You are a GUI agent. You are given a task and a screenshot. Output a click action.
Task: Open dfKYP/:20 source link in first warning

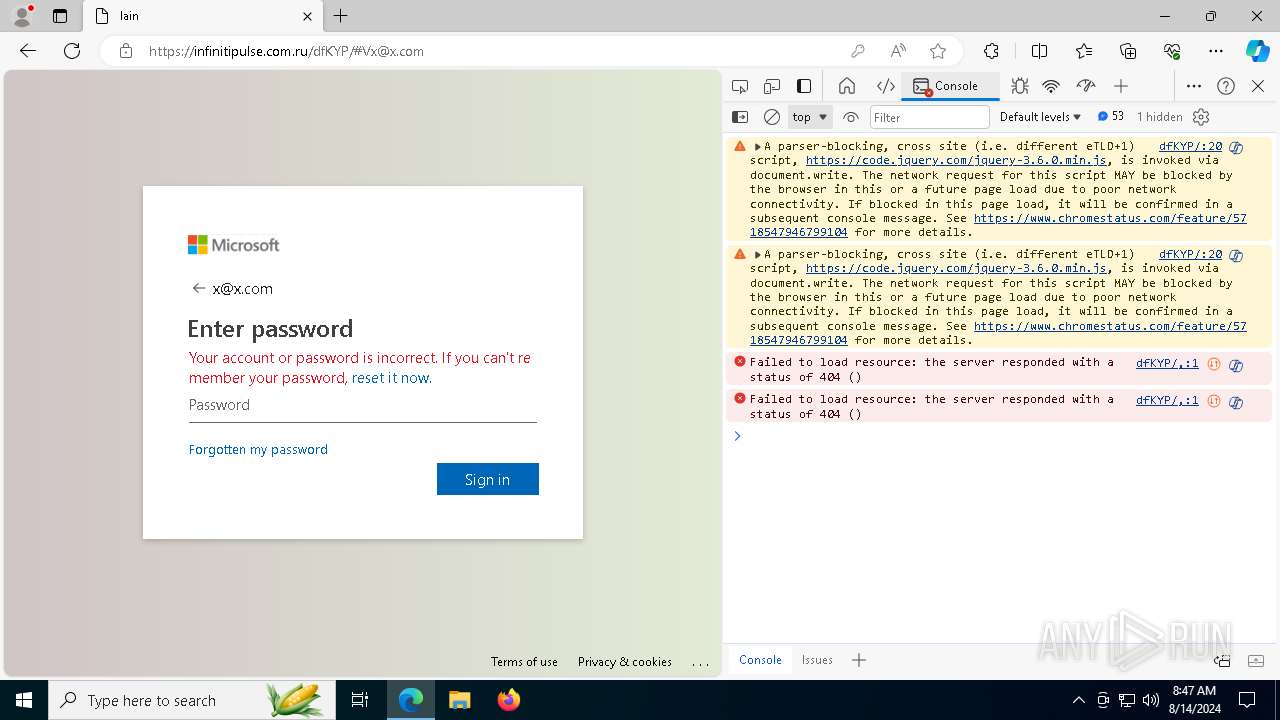(1190, 146)
